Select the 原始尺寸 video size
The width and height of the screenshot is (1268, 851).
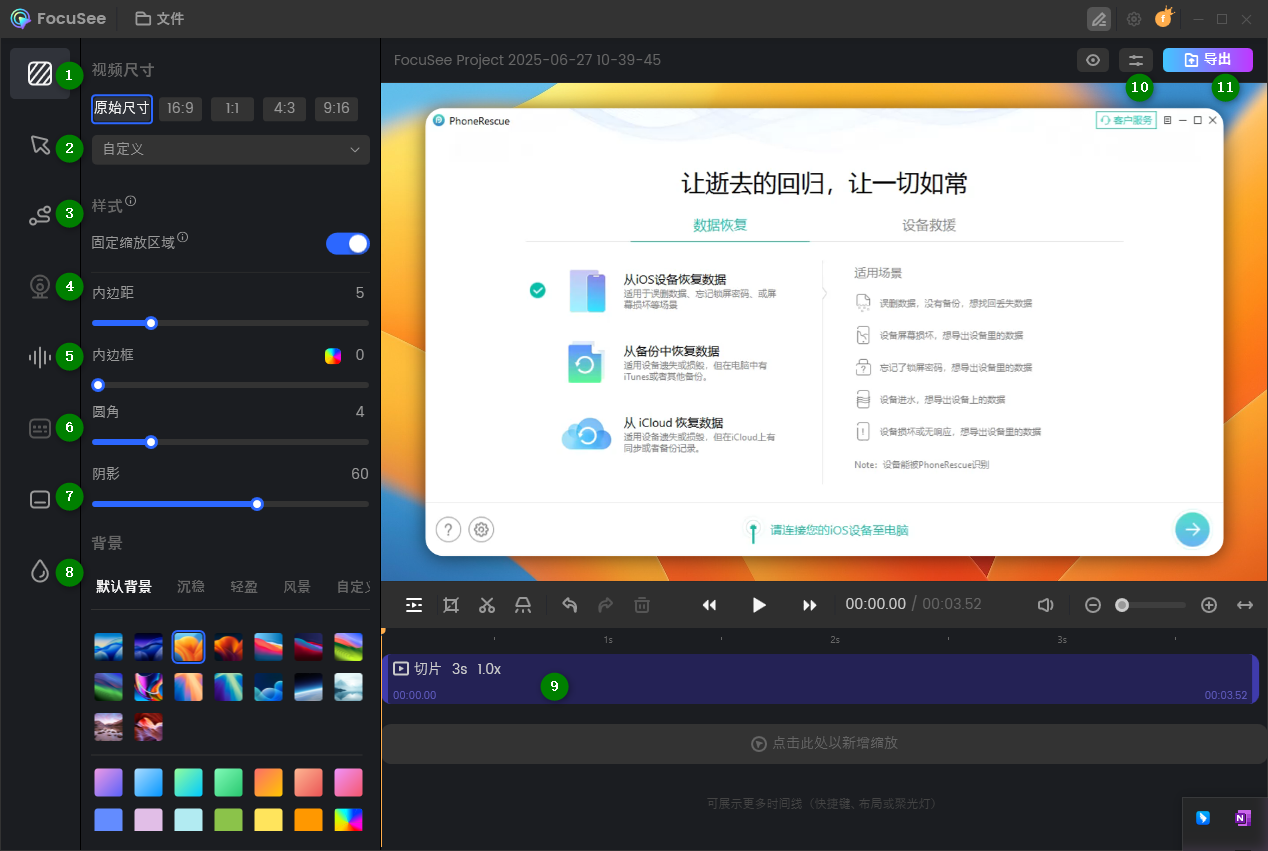(122, 108)
